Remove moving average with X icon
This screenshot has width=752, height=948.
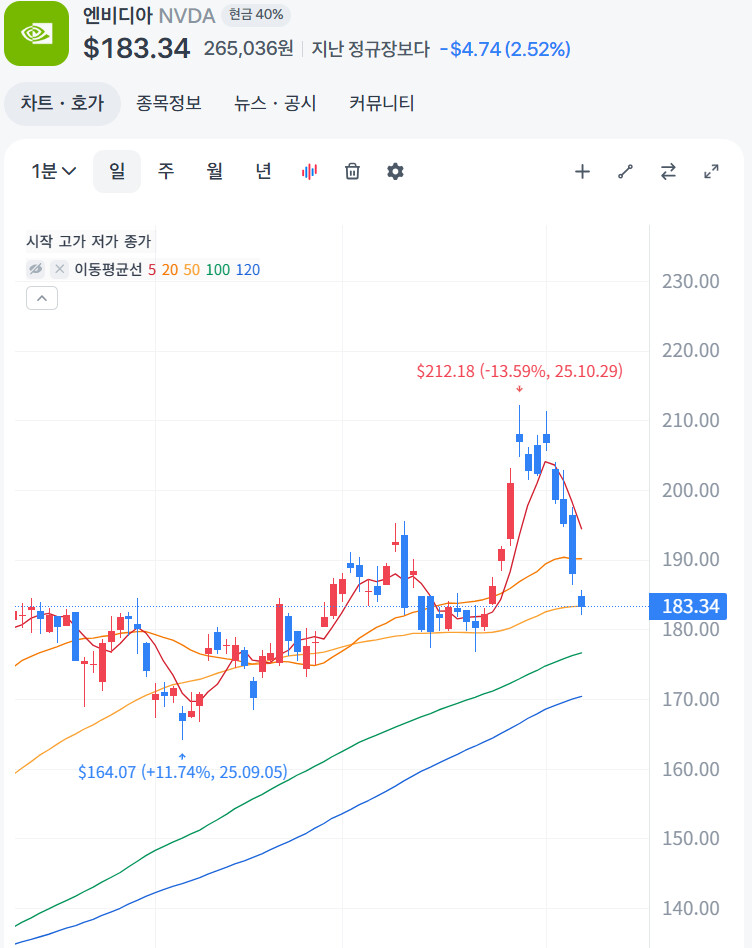[59, 269]
